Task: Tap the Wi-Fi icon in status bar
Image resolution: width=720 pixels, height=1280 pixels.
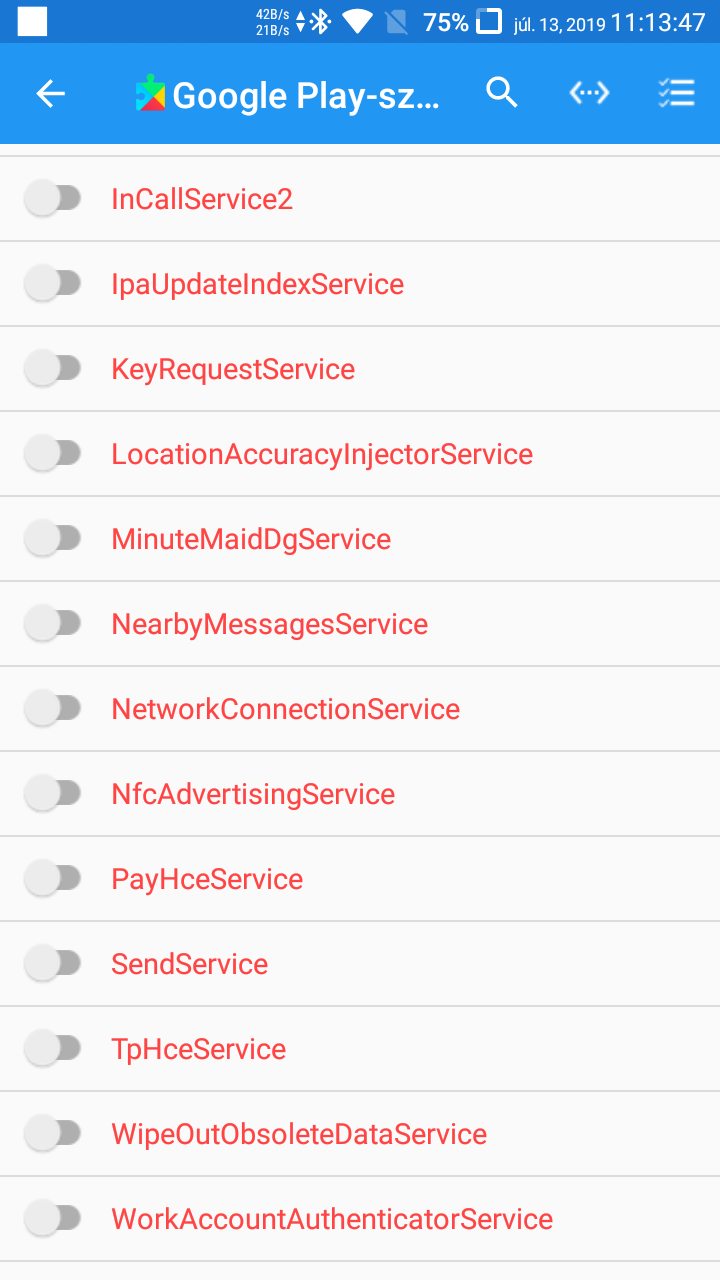Action: [x=357, y=21]
